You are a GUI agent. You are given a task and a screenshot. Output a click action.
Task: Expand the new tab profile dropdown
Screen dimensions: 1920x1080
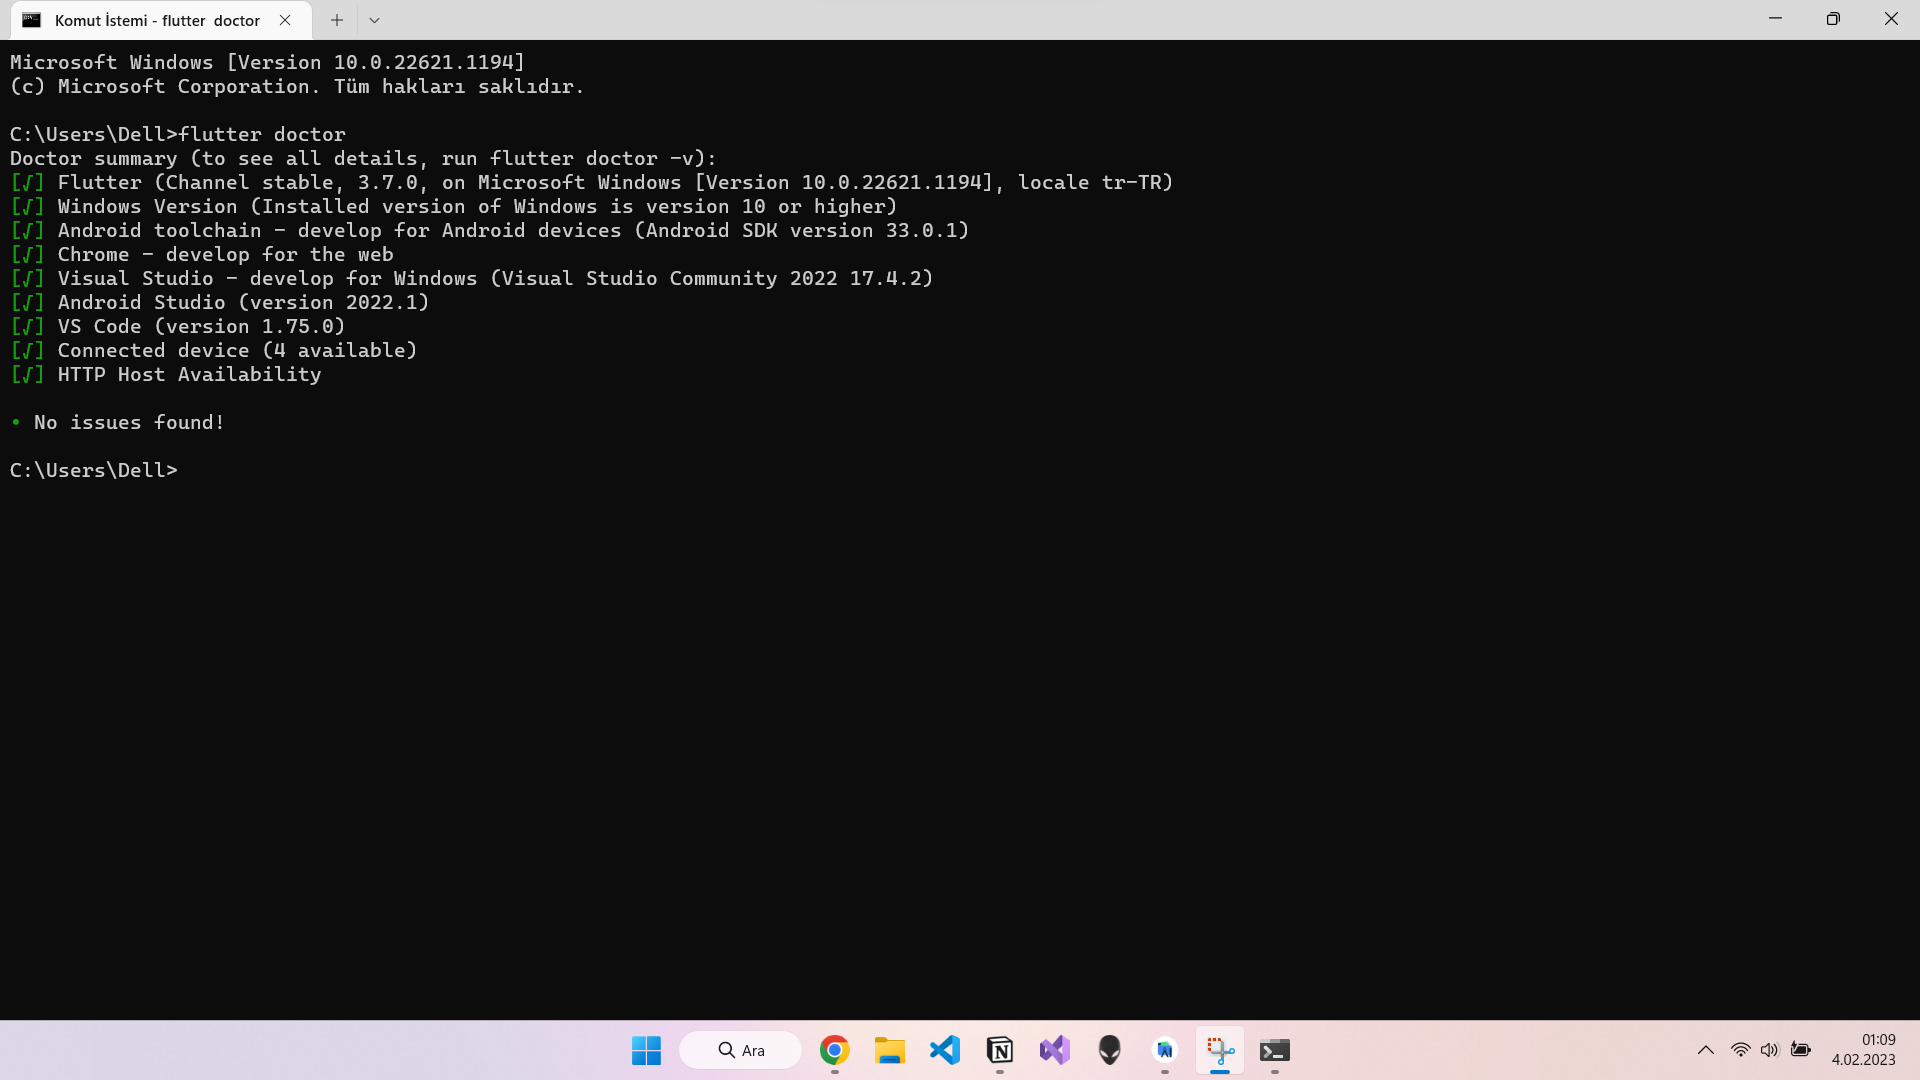pos(374,20)
